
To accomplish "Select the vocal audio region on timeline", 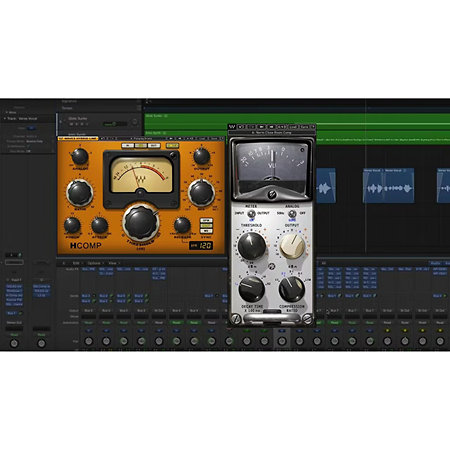I will (x=388, y=186).
